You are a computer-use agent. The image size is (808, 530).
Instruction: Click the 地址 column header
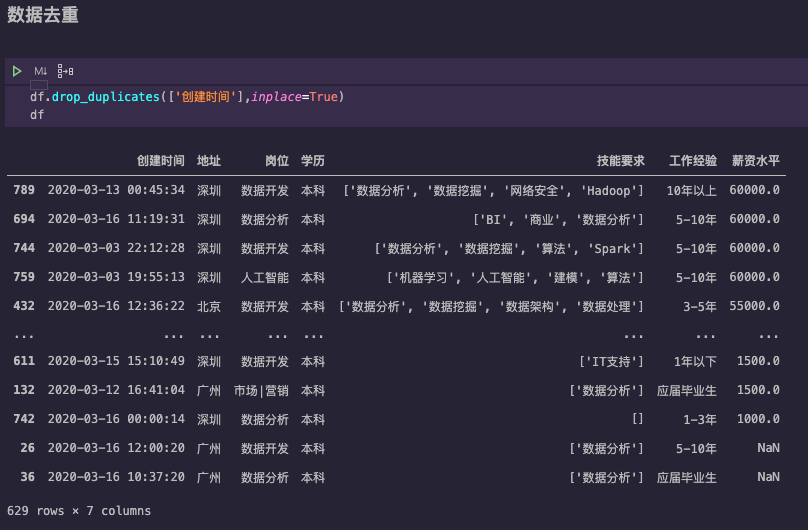coord(209,161)
